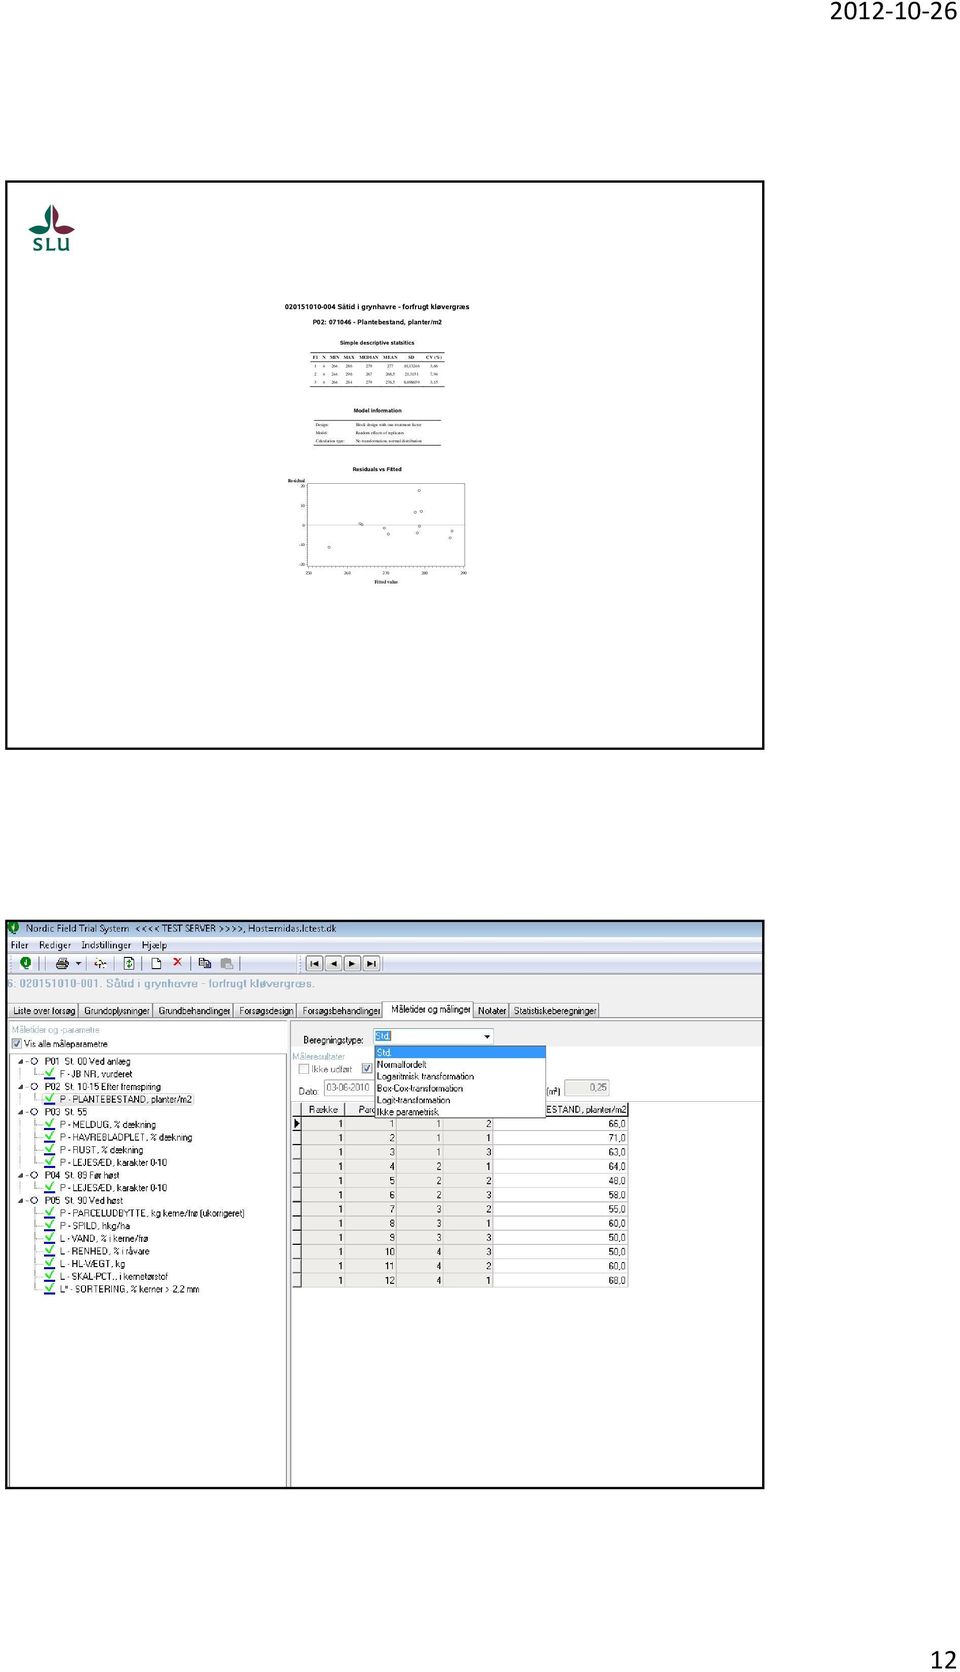
Task: Click the Række column header
Action: [x=323, y=1110]
